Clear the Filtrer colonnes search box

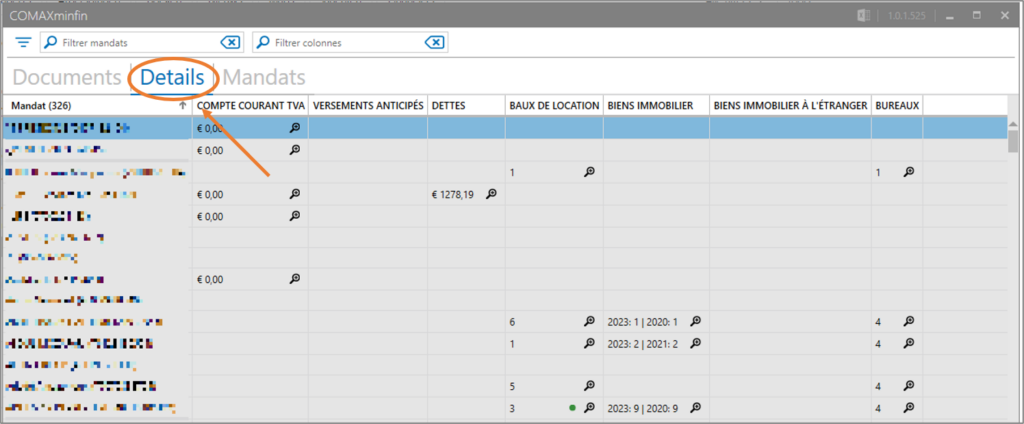pos(434,43)
